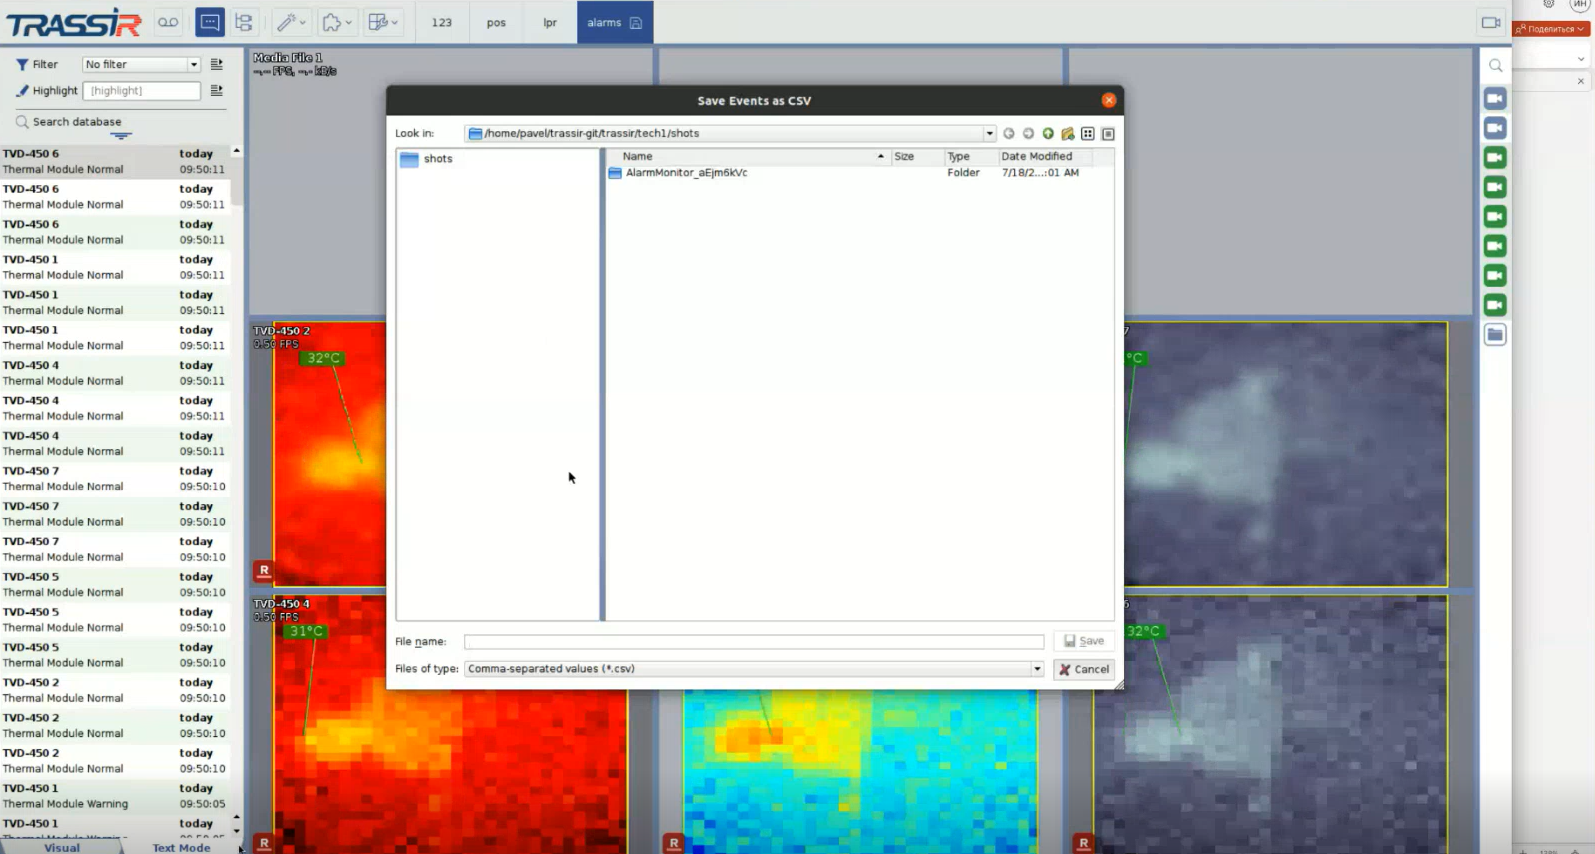Open the layout settings wrench dropdown
1595x854 pixels.
pos(383,22)
